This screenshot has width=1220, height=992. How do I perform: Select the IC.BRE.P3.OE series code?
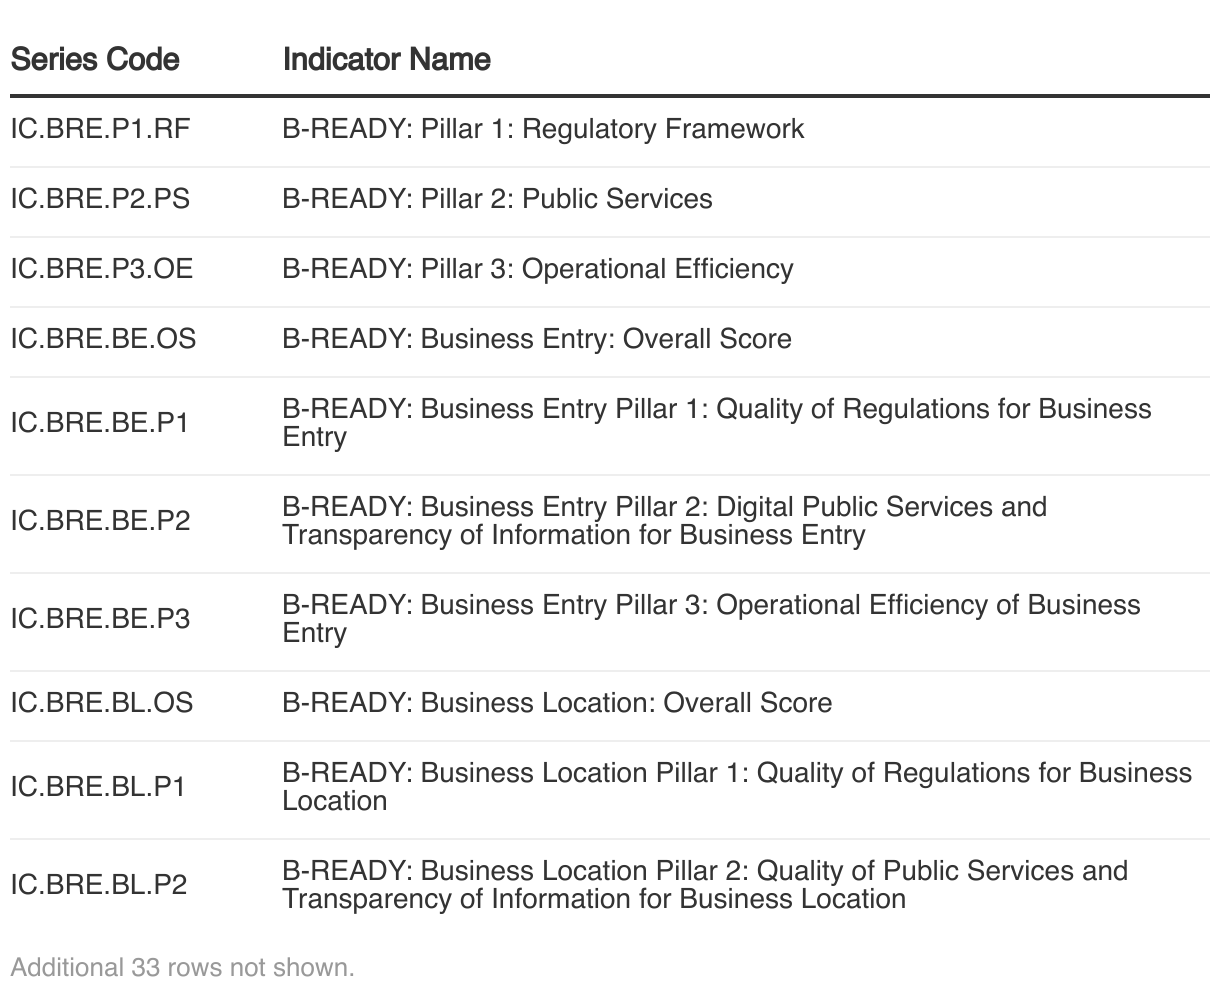click(x=102, y=269)
